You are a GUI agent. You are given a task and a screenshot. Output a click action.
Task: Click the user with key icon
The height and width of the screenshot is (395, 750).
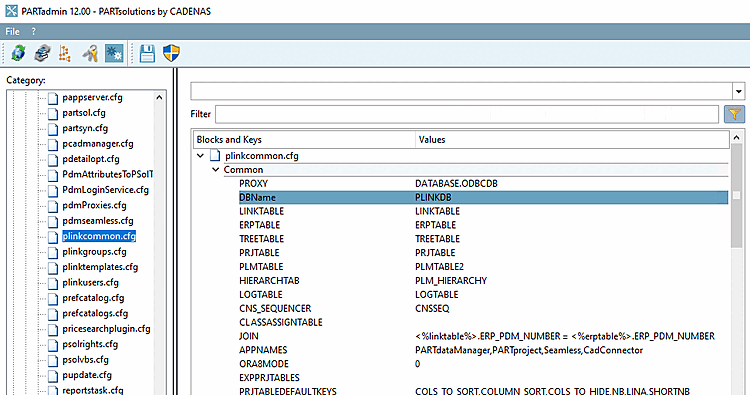90,53
